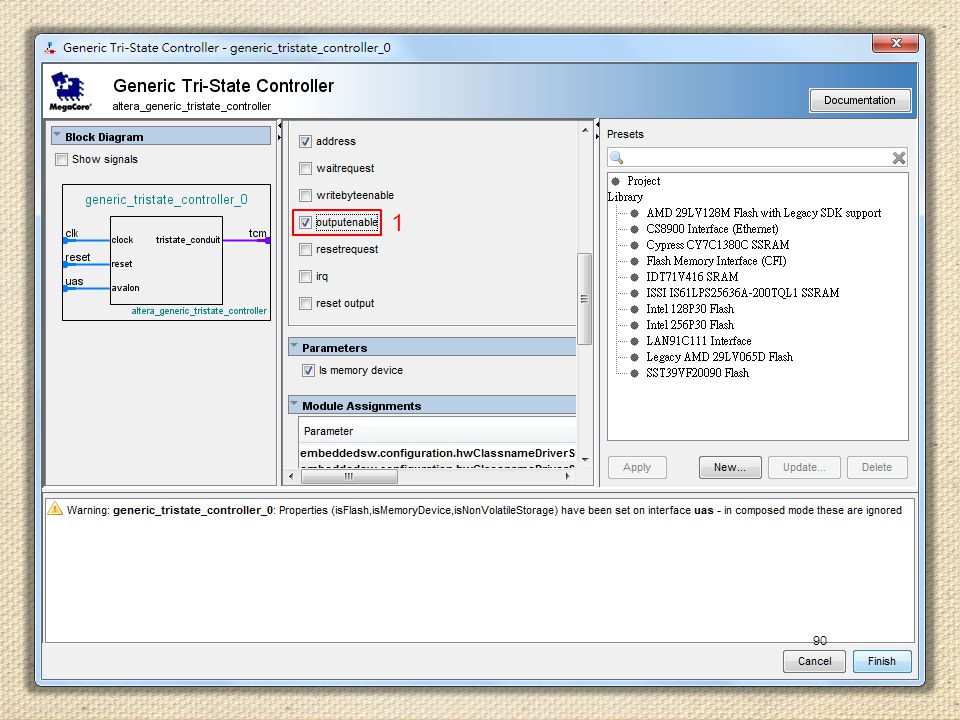Click the altera_generic_tristate_controller diagram label
Viewport: 960px width, 720px height.
click(199, 311)
